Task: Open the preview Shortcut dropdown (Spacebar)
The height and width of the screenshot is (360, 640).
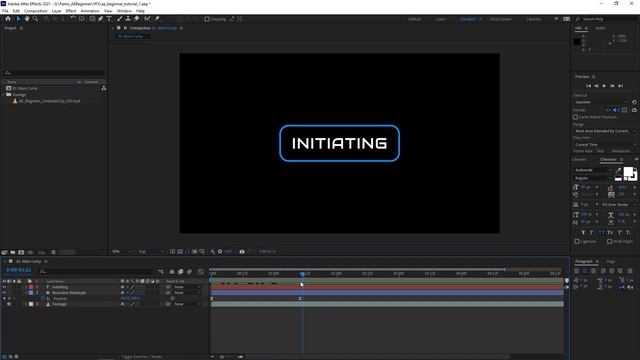Action: pos(601,102)
